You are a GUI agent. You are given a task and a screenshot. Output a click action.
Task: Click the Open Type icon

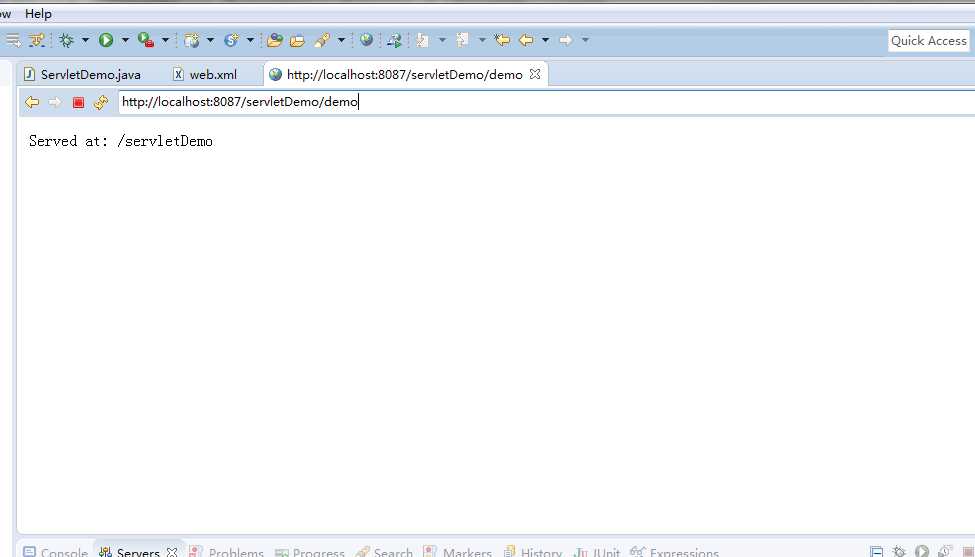point(274,40)
